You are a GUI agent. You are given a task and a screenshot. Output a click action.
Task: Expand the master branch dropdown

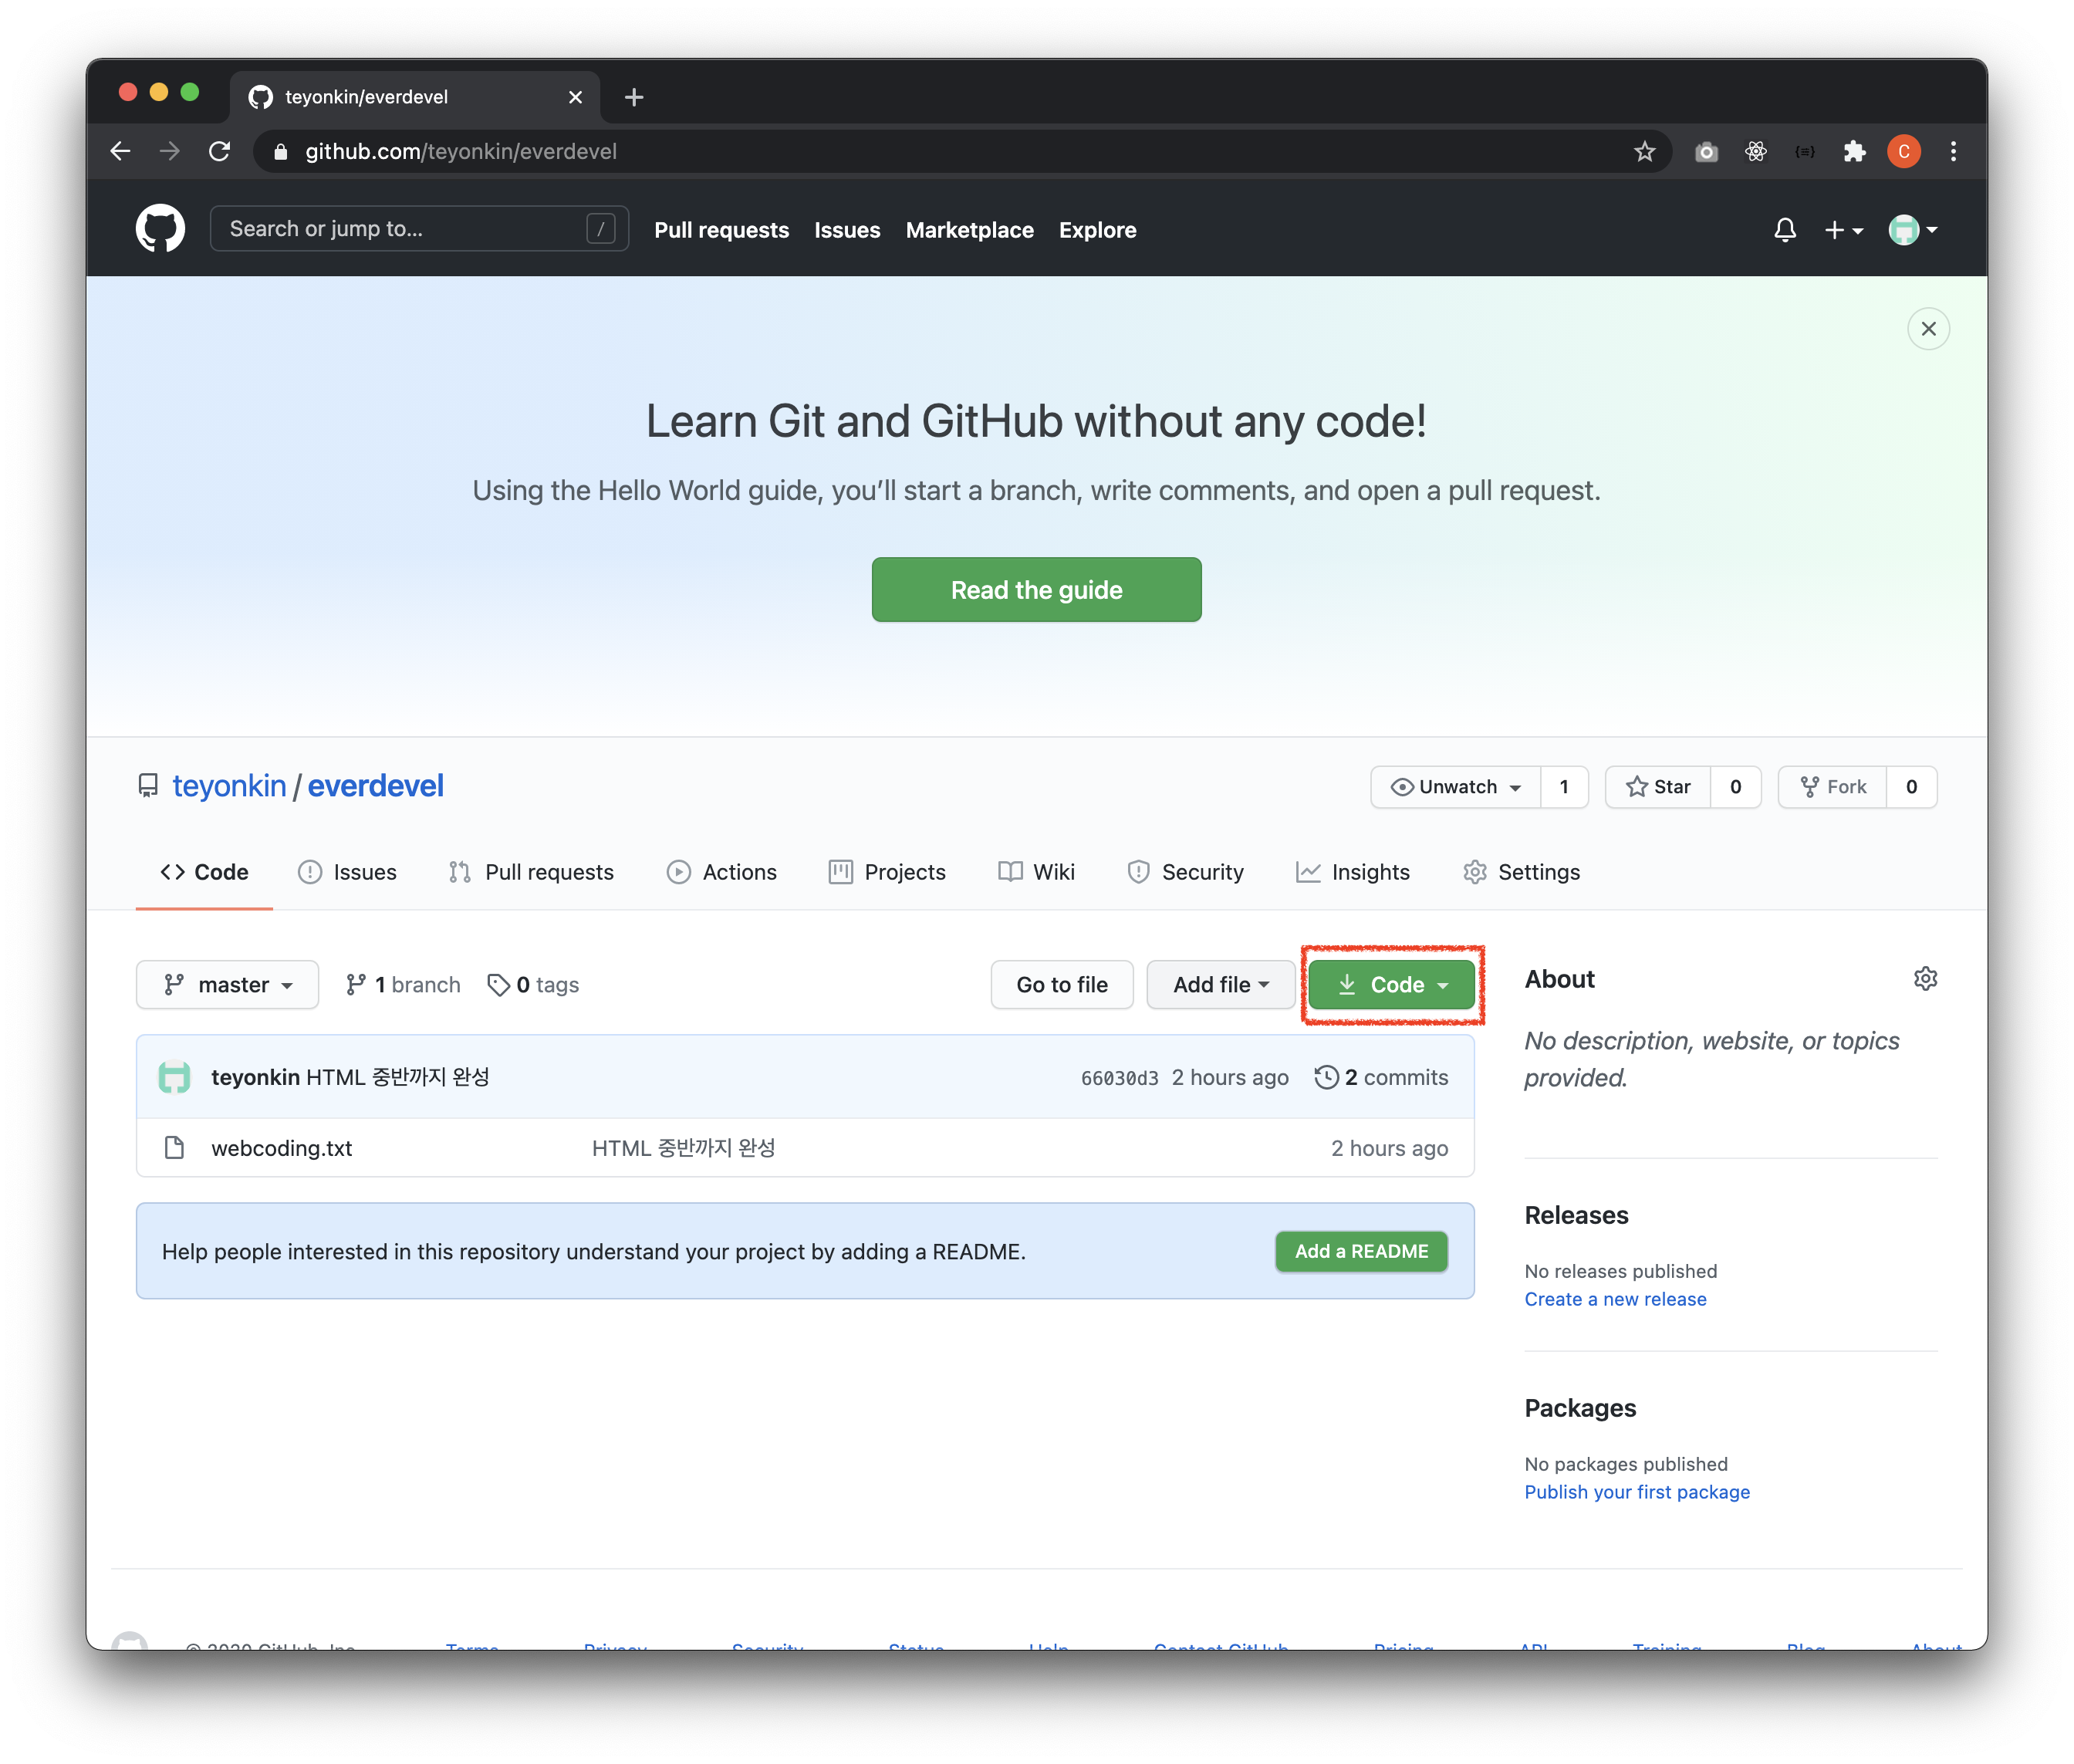227,985
